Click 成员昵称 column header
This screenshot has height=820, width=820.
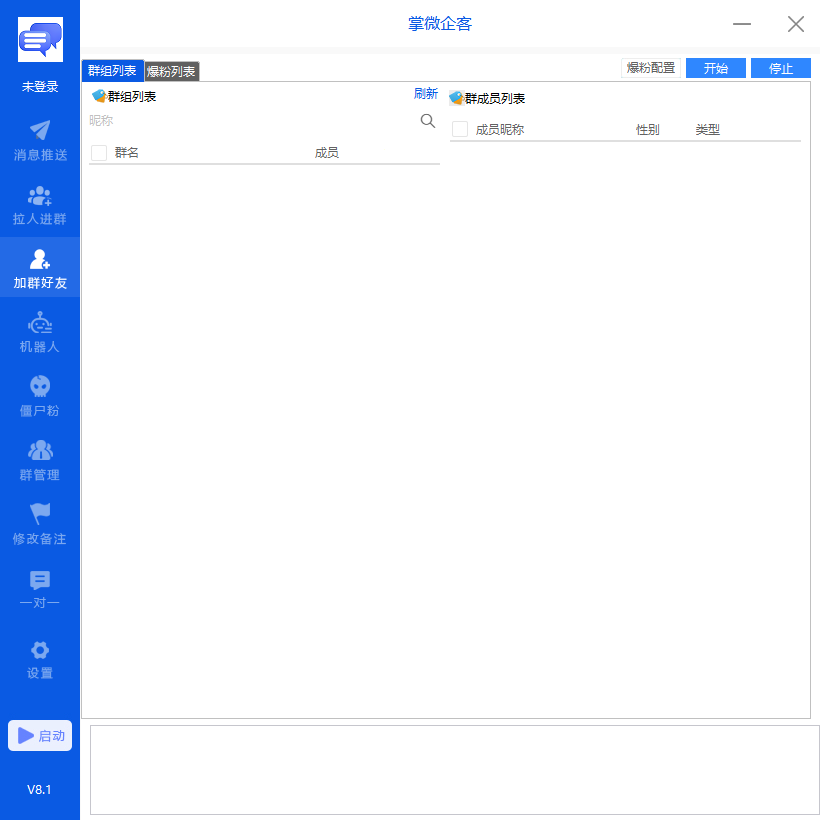(500, 130)
